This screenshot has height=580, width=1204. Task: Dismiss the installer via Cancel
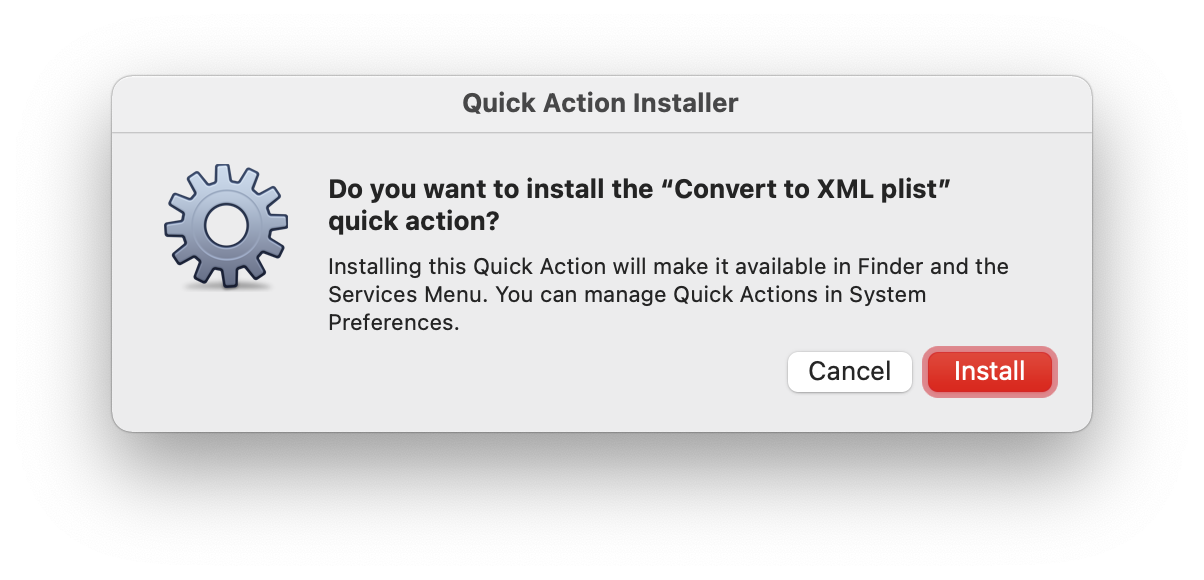tap(849, 371)
